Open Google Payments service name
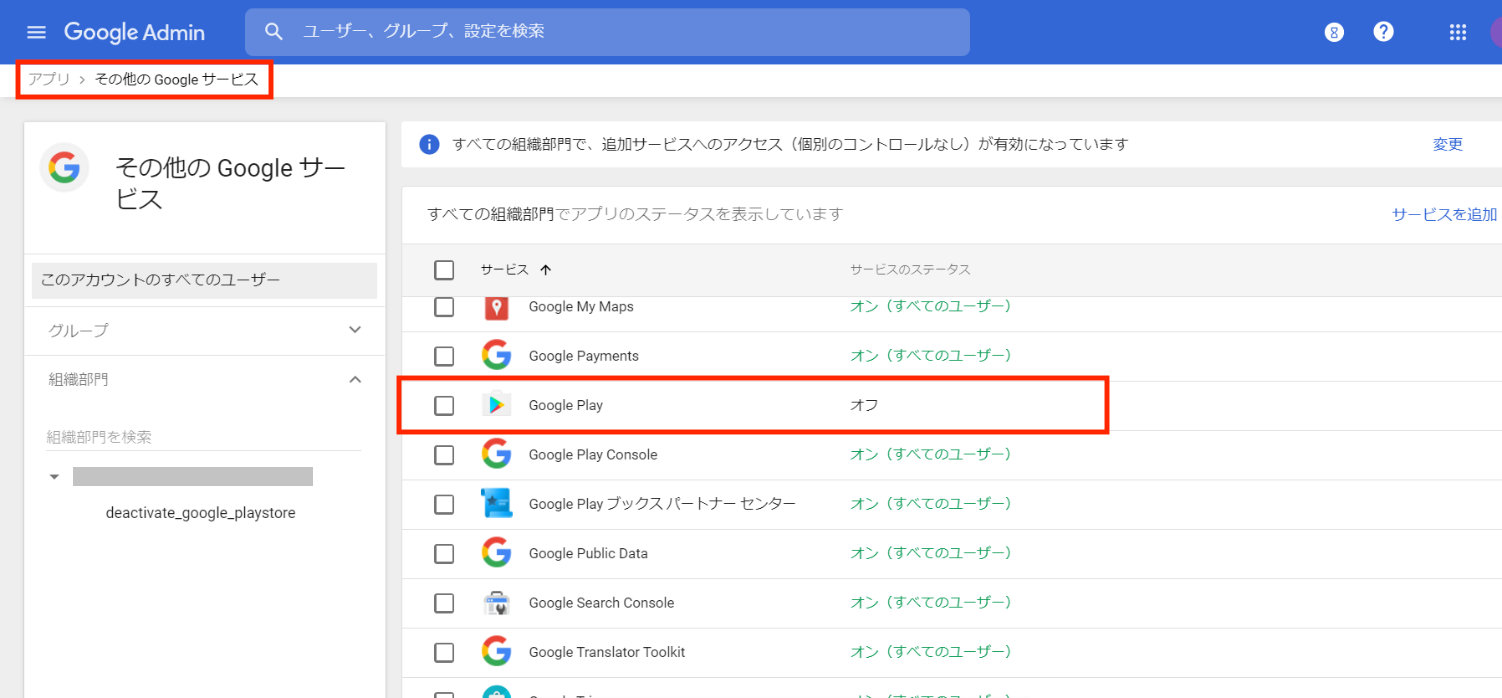The height and width of the screenshot is (698, 1502). pyautogui.click(x=584, y=356)
